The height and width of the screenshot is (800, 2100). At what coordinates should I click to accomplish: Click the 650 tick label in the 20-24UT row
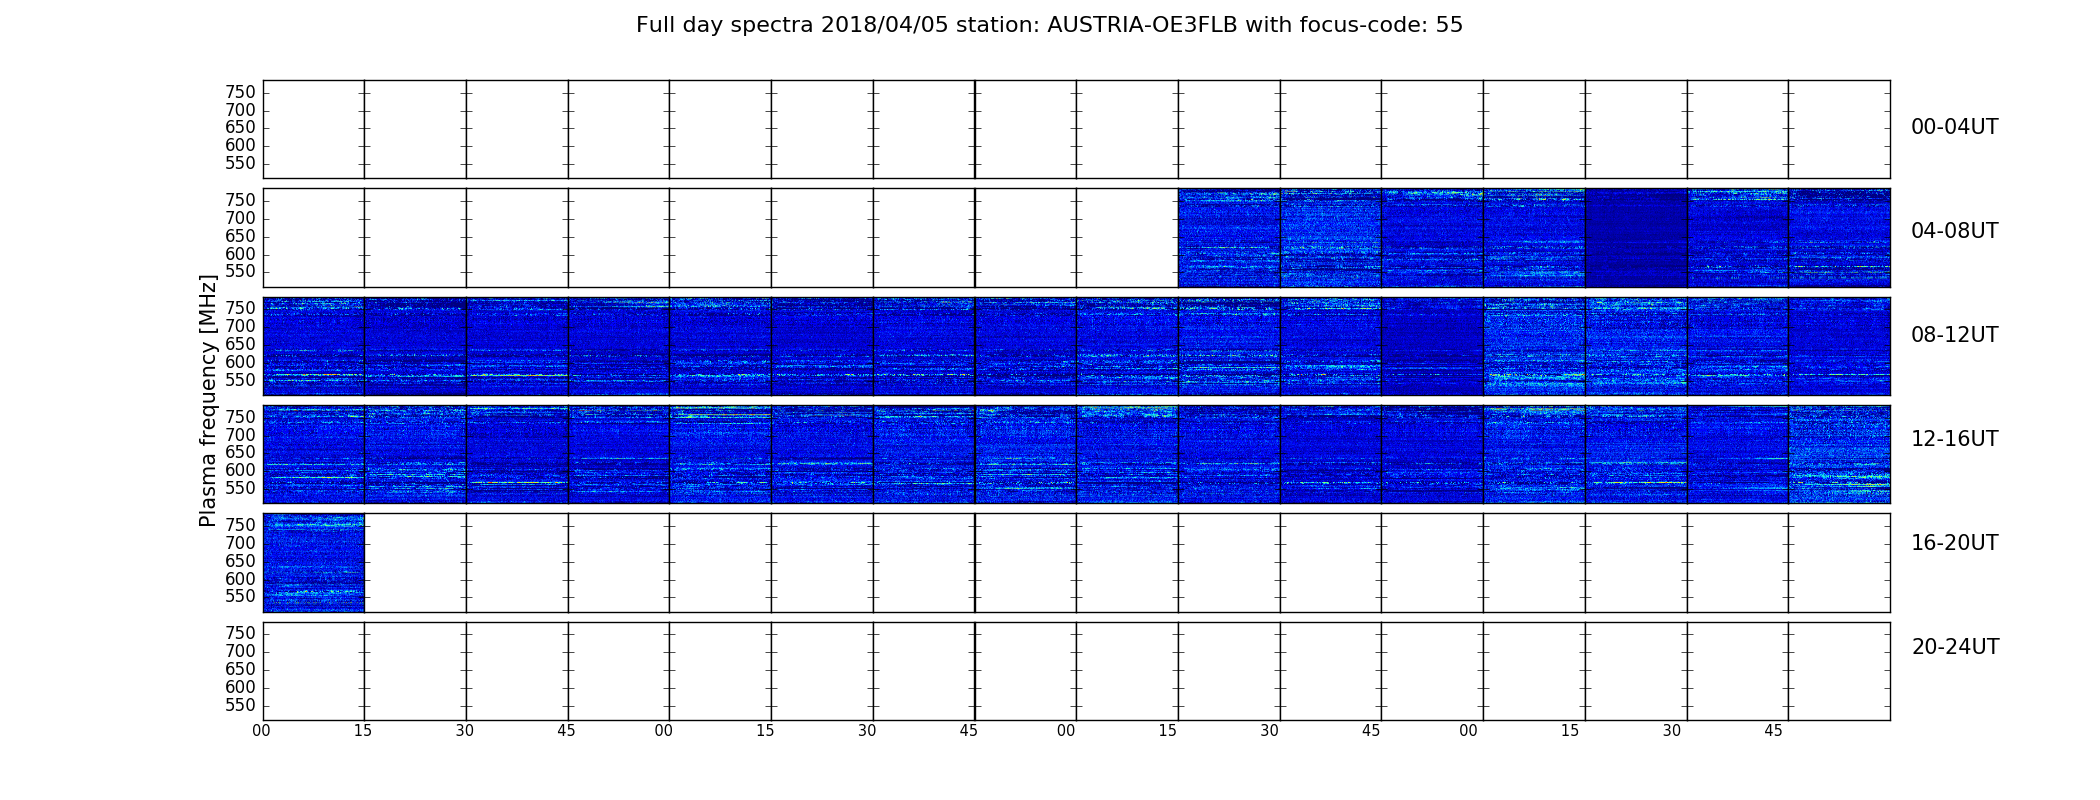point(240,670)
